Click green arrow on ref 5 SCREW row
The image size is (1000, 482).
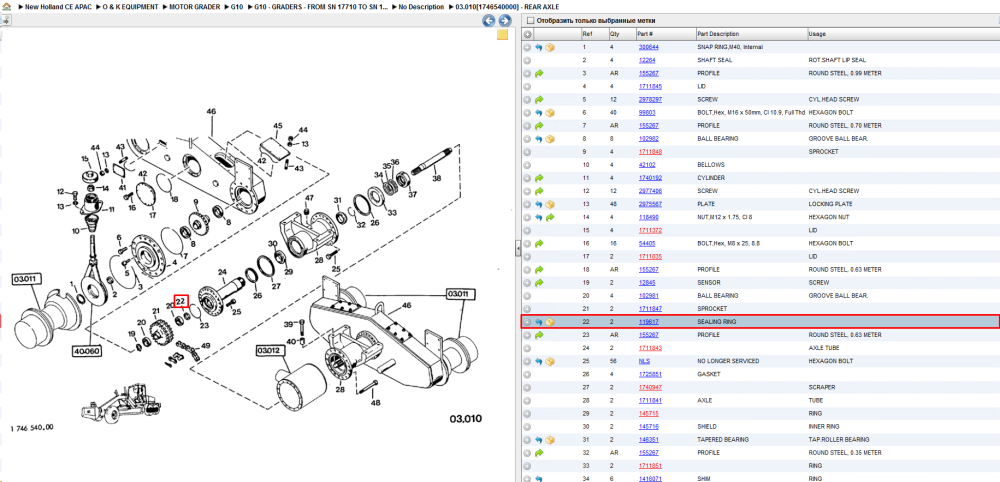[539, 99]
